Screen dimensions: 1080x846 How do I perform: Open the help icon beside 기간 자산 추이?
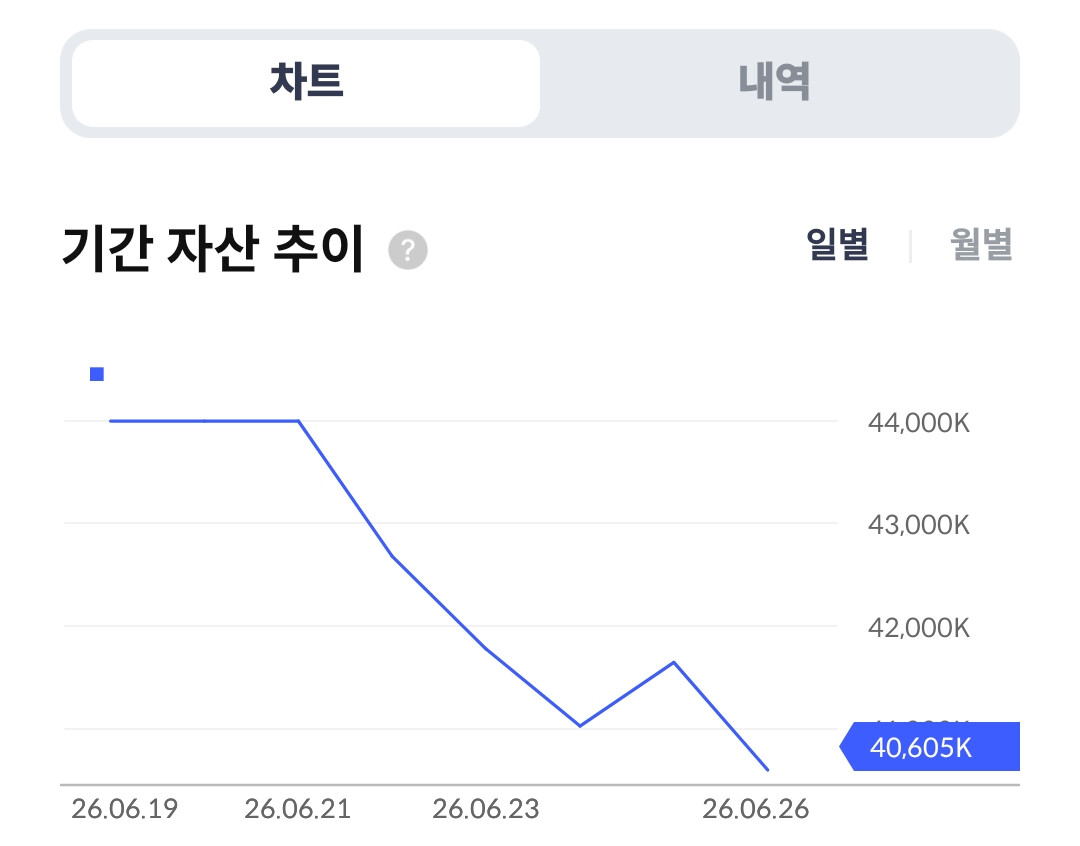(408, 250)
